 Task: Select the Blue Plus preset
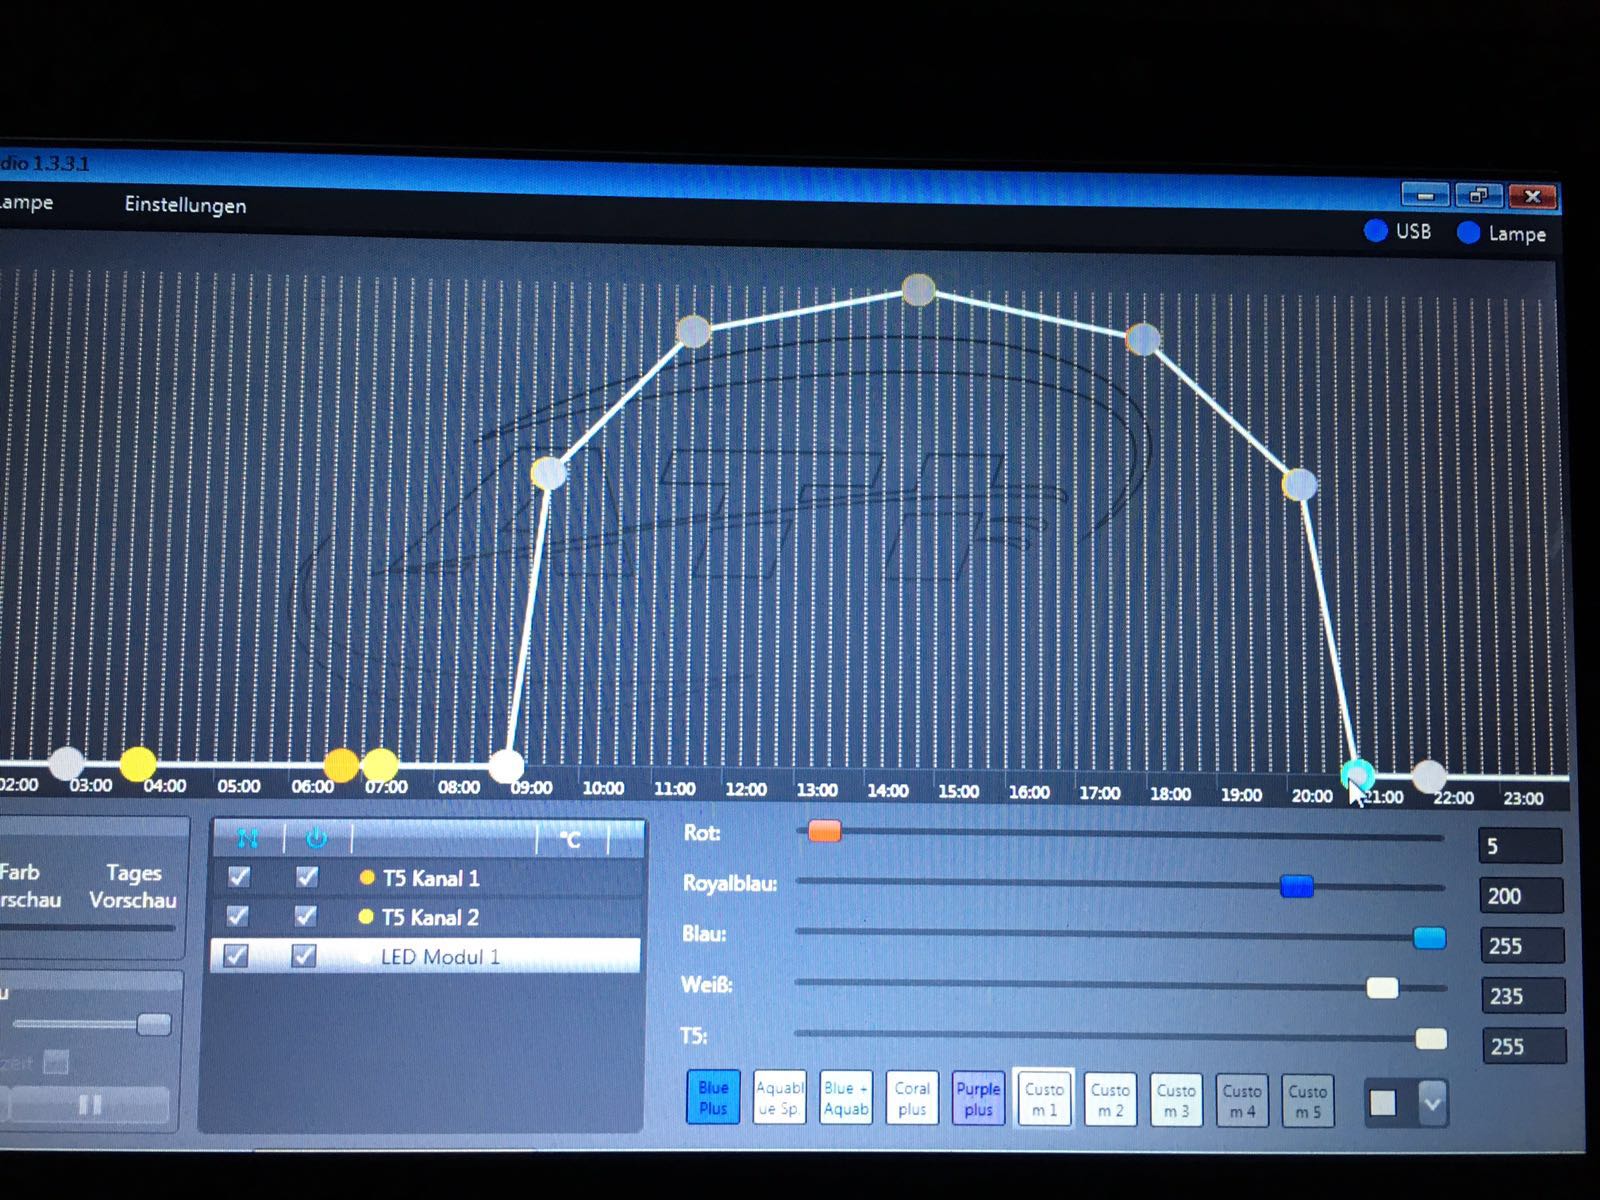[713, 1098]
